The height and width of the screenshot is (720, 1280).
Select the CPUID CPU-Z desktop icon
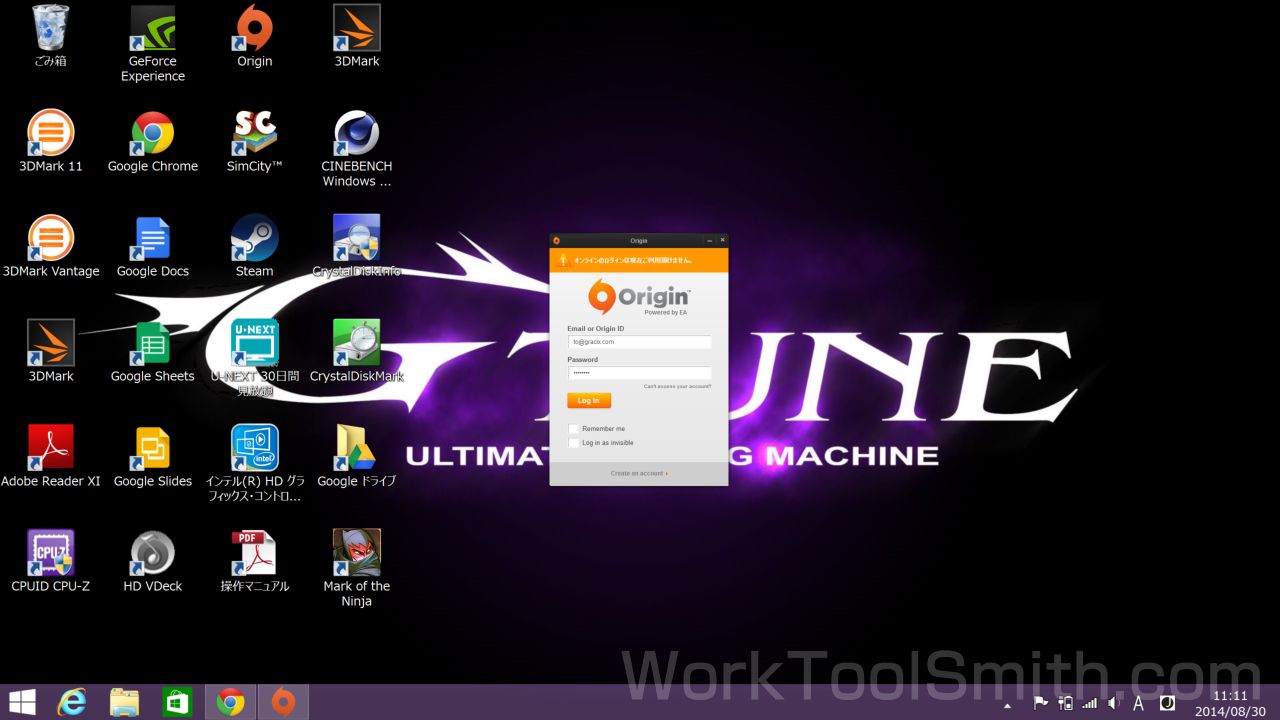click(51, 561)
